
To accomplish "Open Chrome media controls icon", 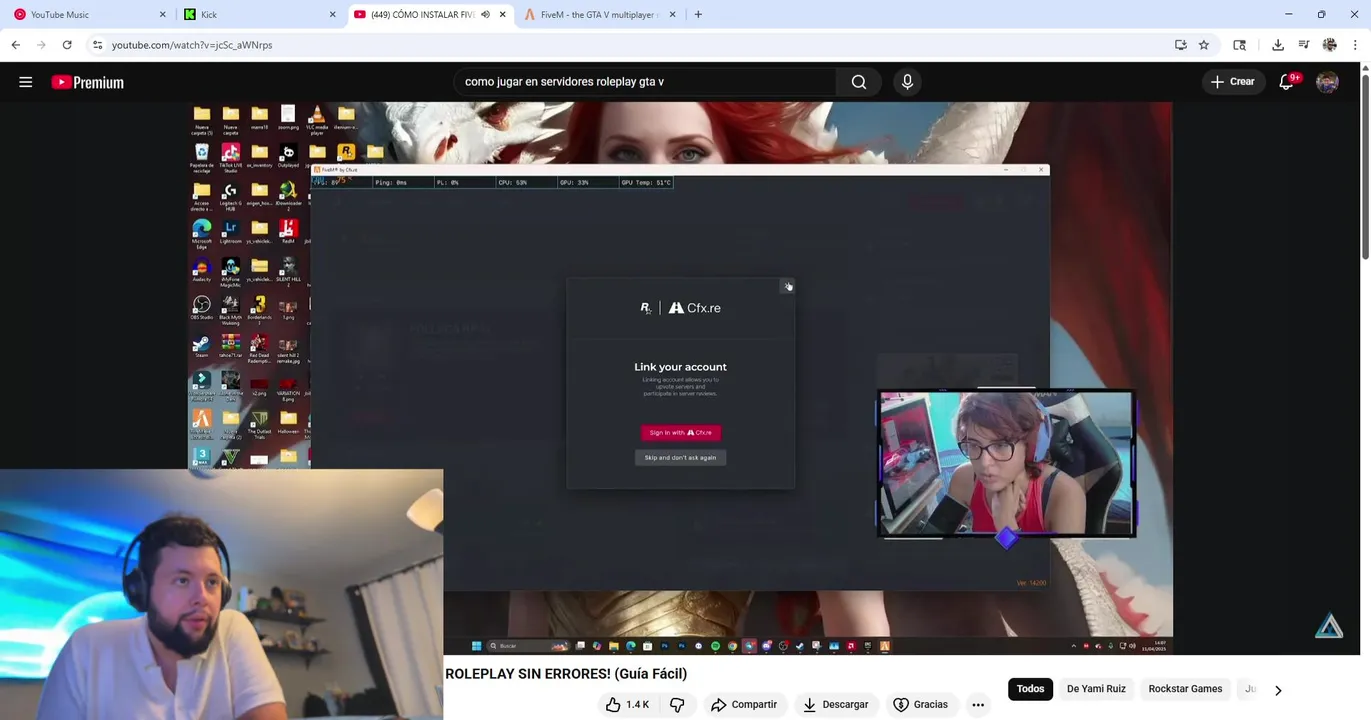I will [x=1304, y=45].
